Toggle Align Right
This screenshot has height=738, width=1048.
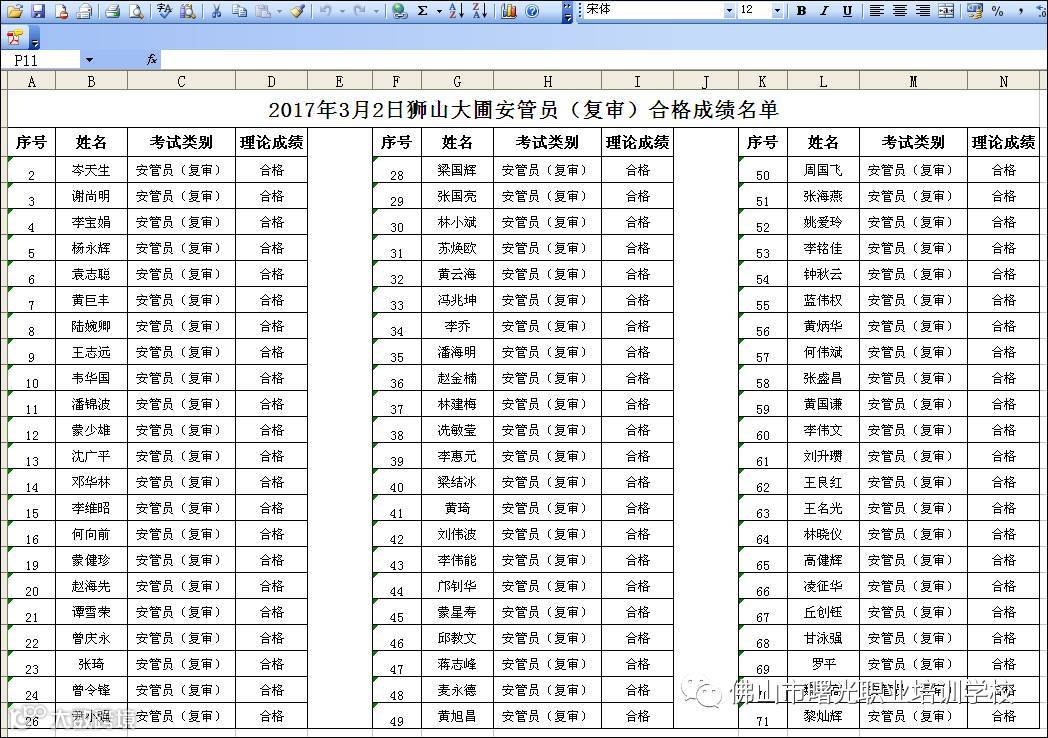point(923,11)
